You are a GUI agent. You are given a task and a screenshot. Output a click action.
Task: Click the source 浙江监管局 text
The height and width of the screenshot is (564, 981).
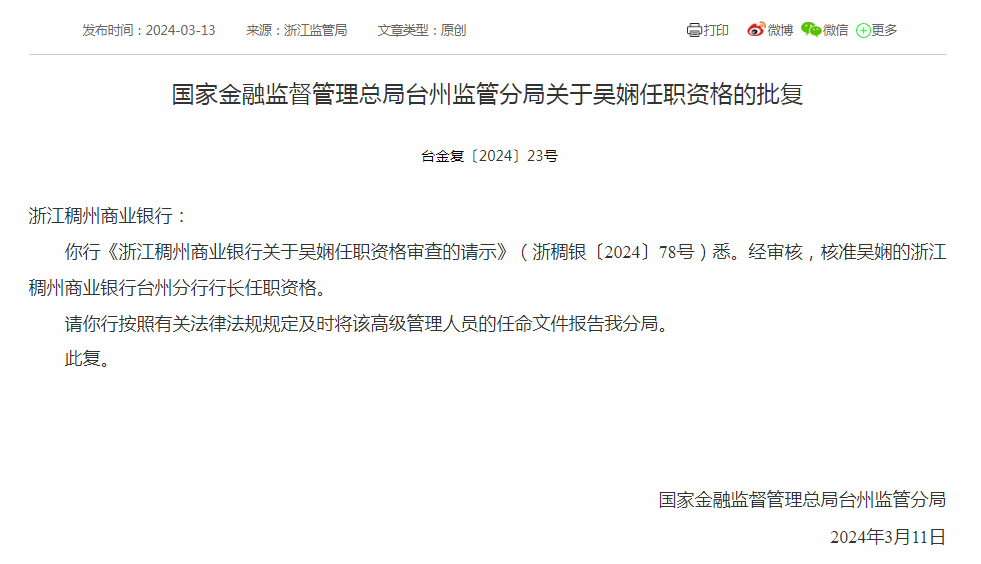[x=315, y=30]
